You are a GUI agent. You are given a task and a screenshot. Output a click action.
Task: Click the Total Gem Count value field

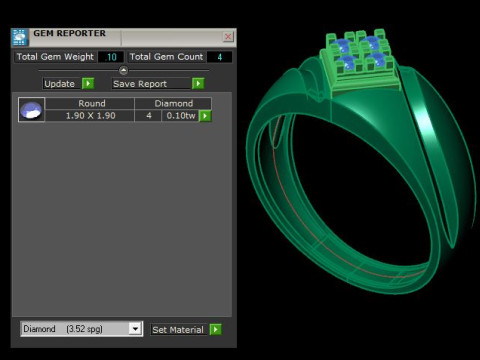(x=219, y=57)
